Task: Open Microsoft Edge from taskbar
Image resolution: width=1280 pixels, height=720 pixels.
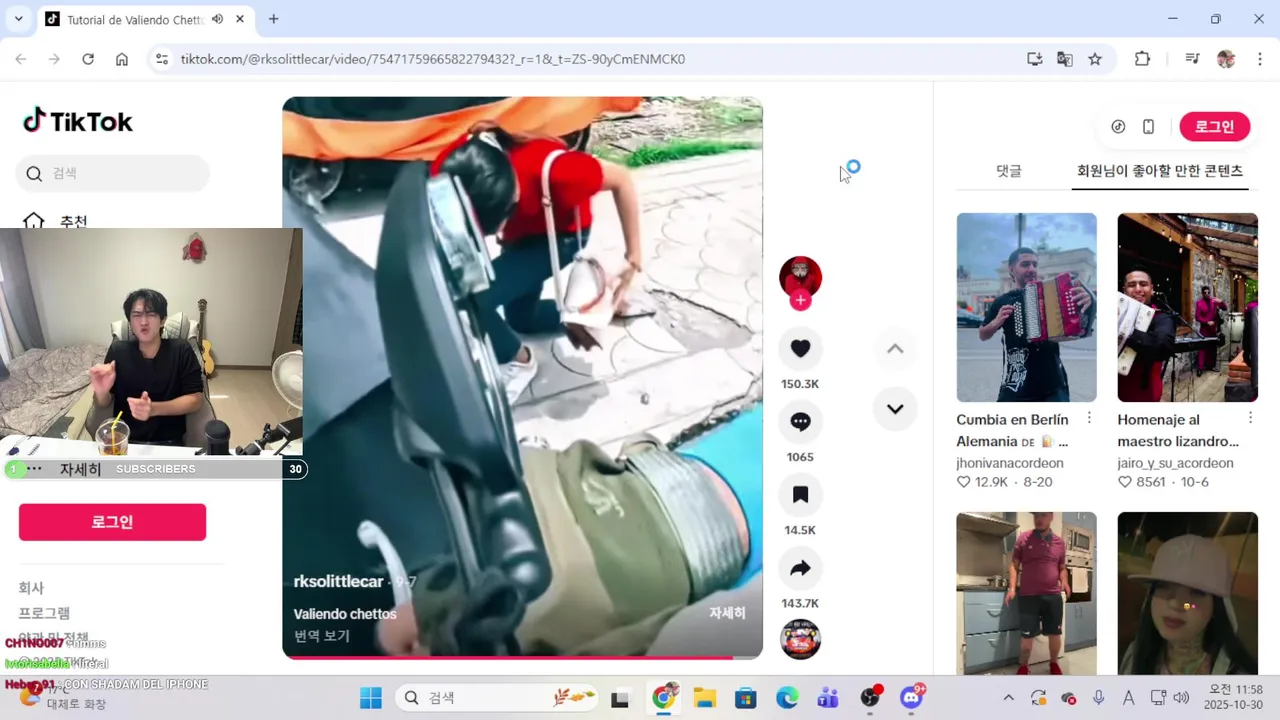Action: (x=787, y=698)
